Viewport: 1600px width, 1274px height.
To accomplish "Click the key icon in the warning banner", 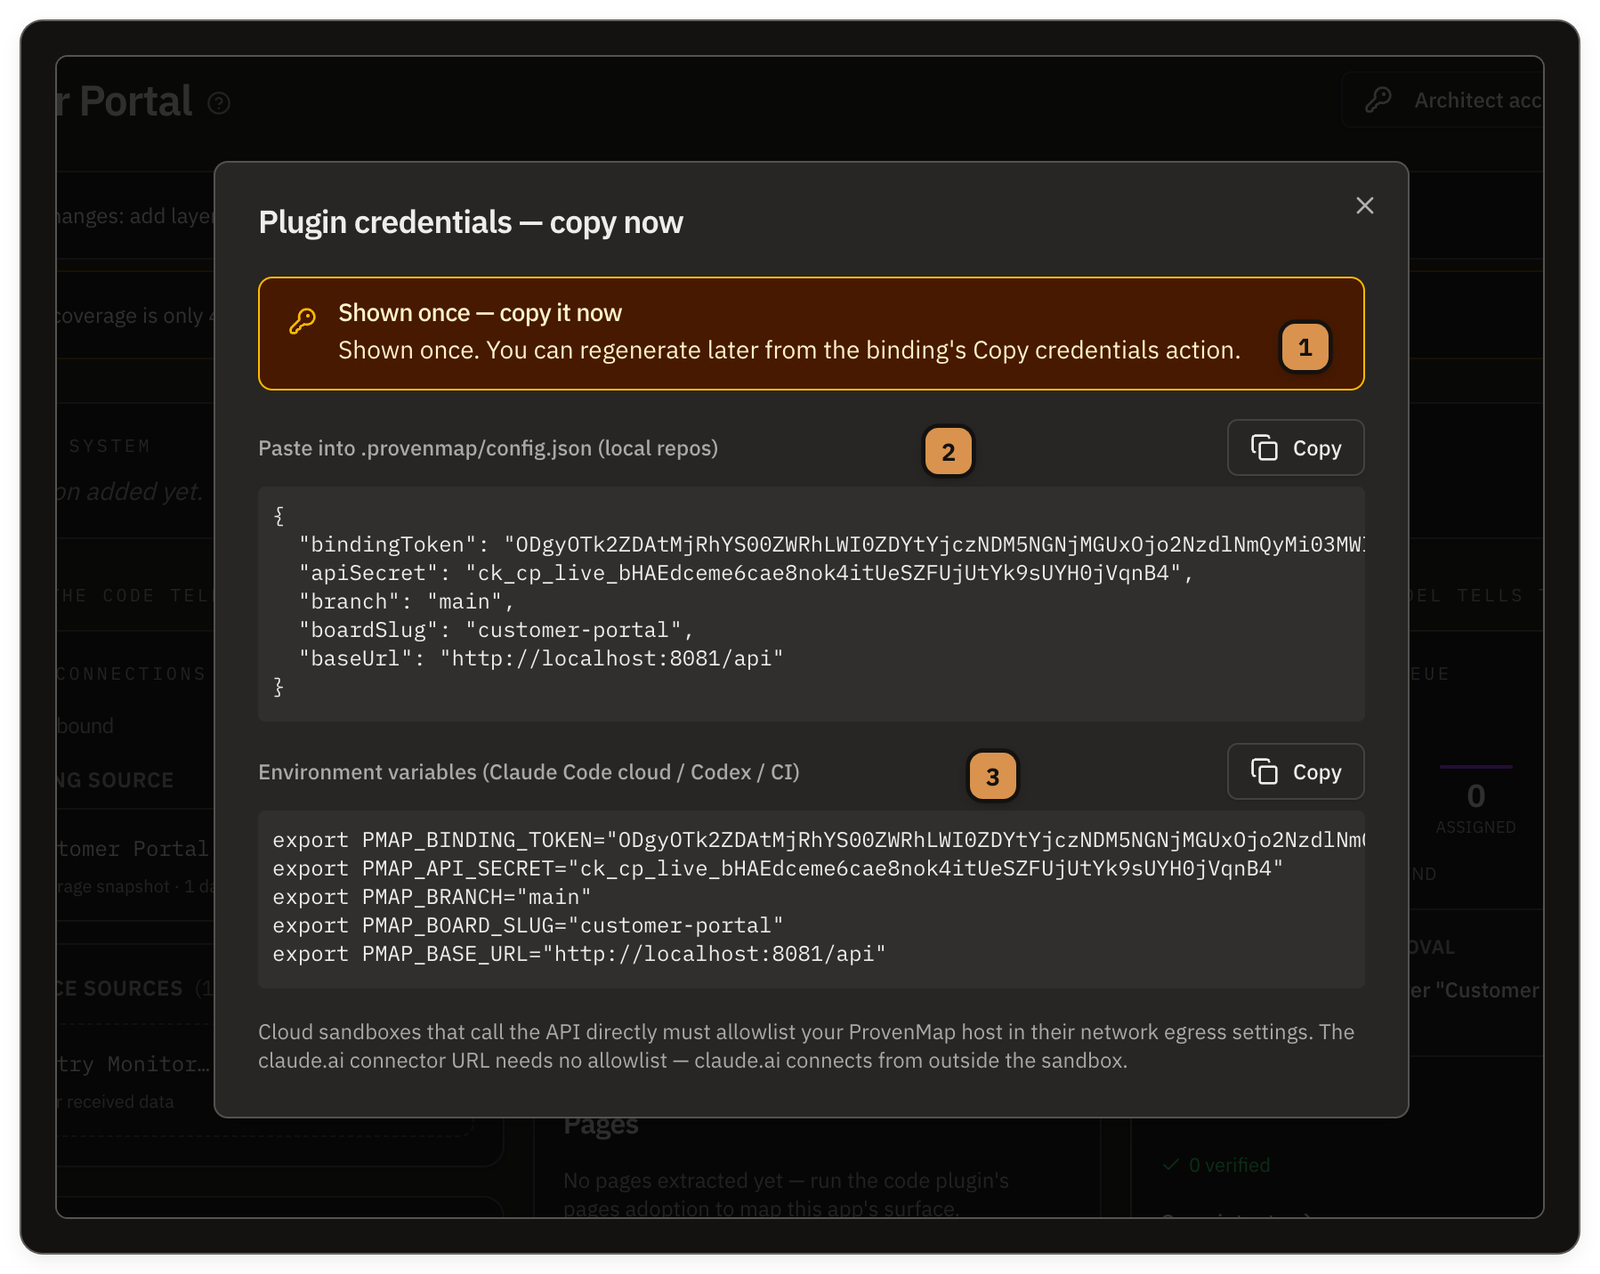I will coord(302,321).
